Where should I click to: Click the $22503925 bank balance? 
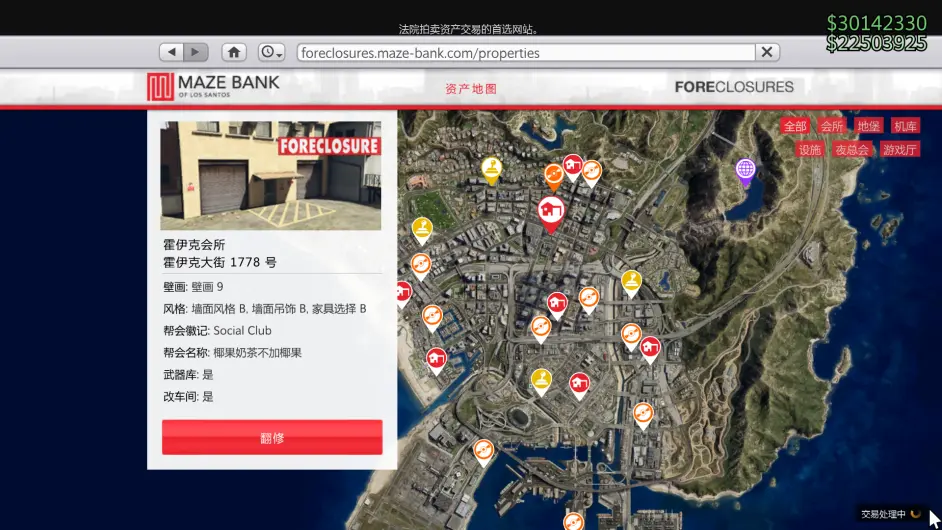(x=877, y=43)
